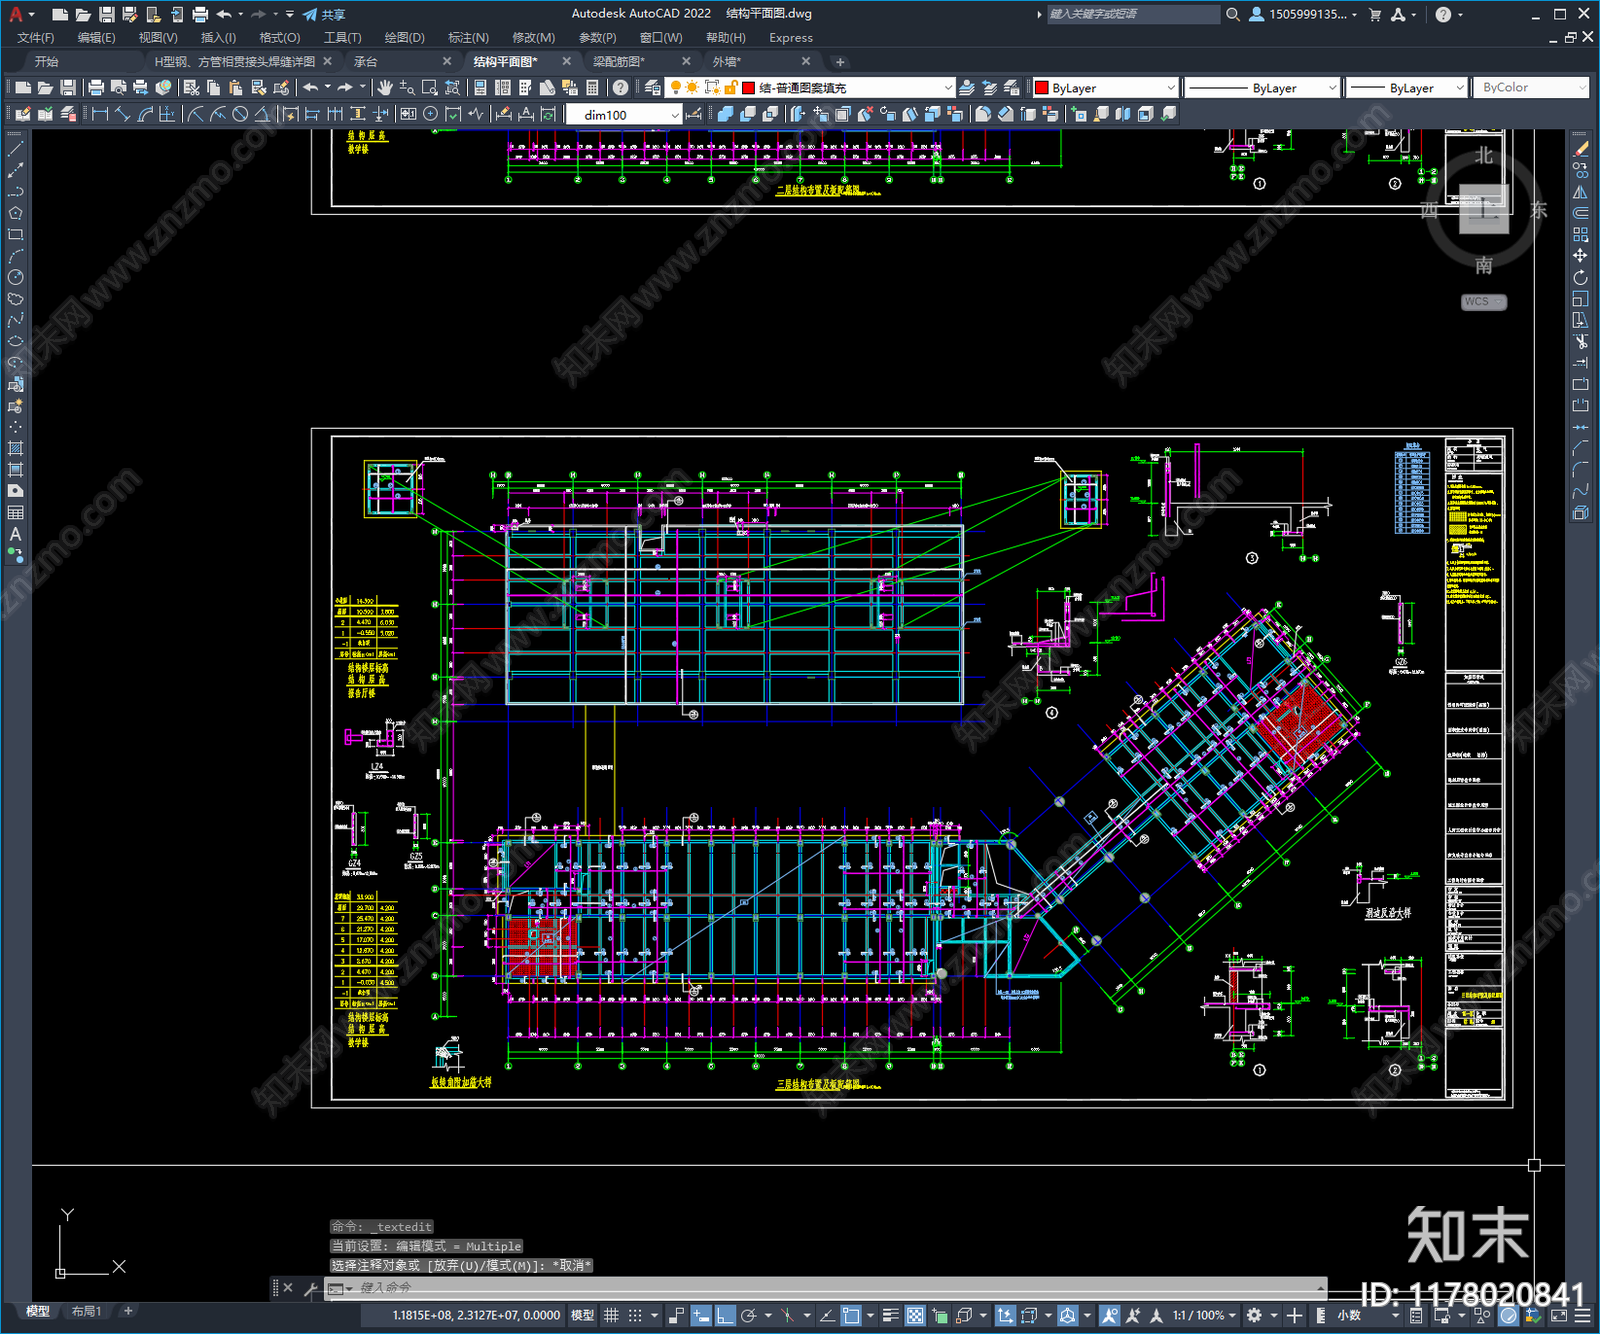The image size is (1600, 1334).
Task: Open the layer dropdown showing 结-普通图案填充
Action: (812, 88)
